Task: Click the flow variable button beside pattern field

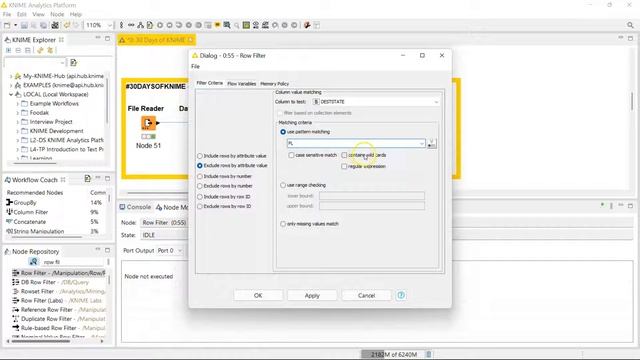Action: click(x=431, y=143)
